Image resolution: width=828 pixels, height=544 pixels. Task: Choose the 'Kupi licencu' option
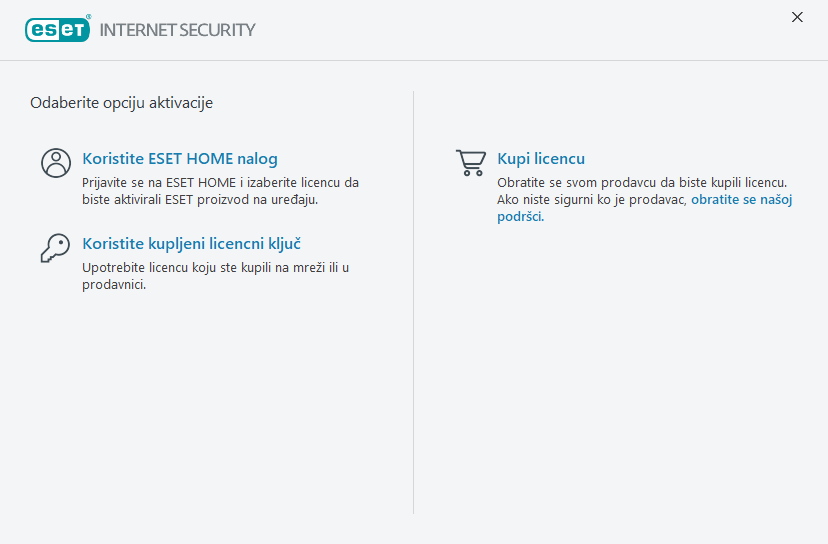click(541, 159)
